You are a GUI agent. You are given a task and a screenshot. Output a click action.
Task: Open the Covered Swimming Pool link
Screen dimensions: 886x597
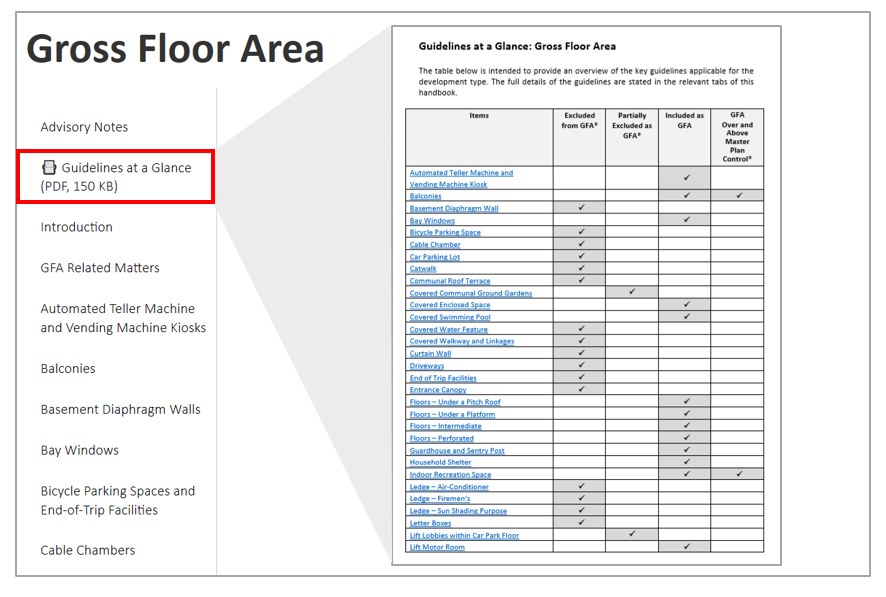click(x=450, y=317)
